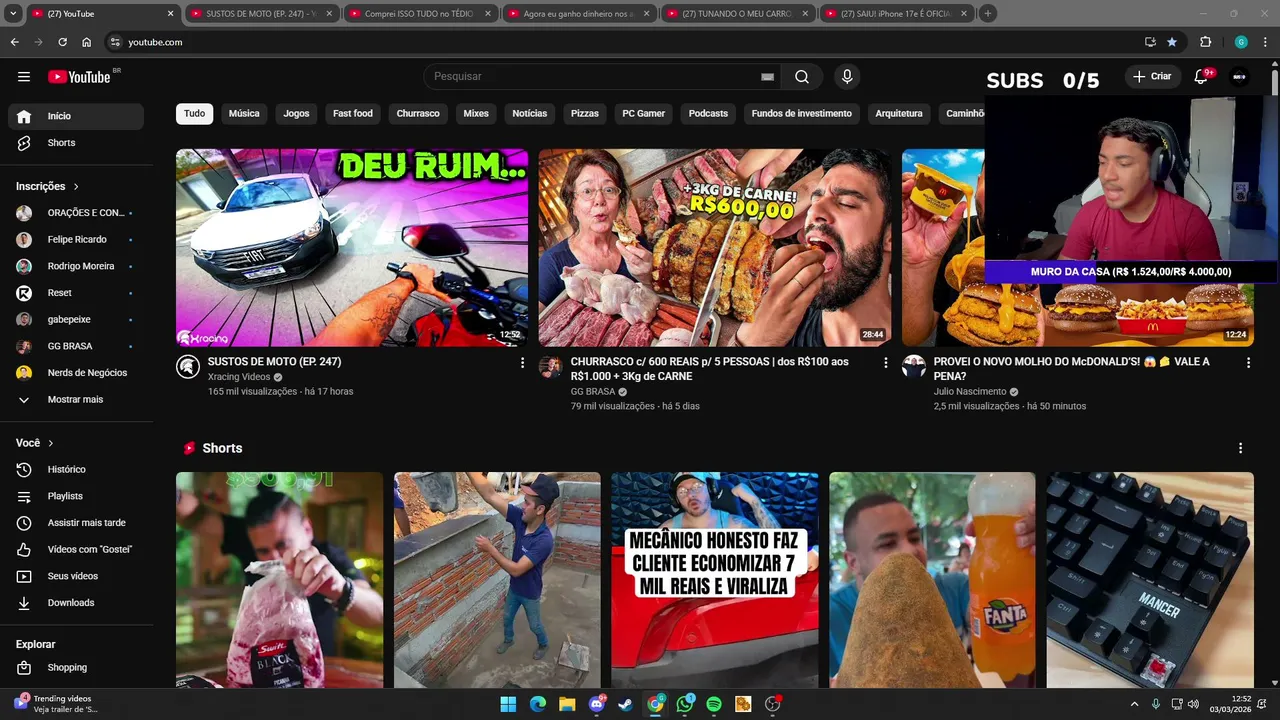
Task: Go to Início in sidebar
Action: coord(76,116)
